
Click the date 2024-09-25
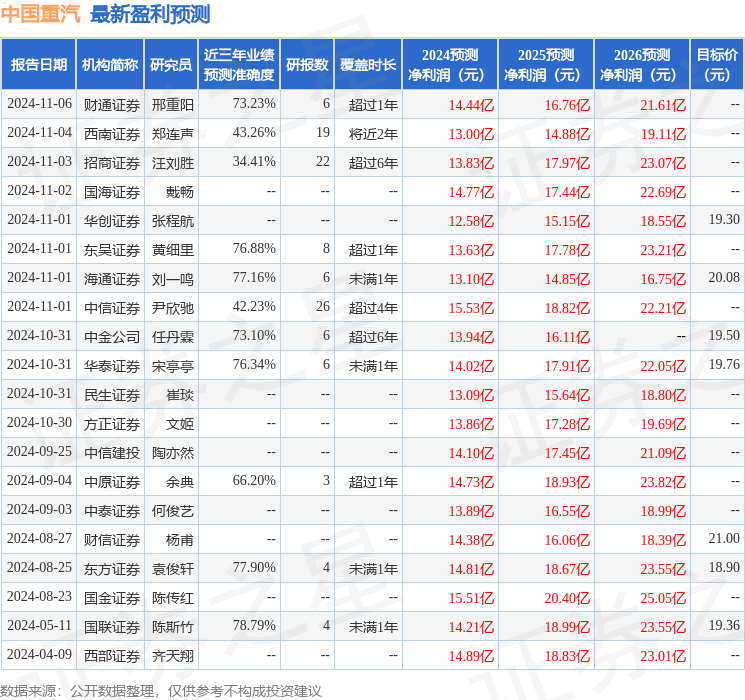39,451
